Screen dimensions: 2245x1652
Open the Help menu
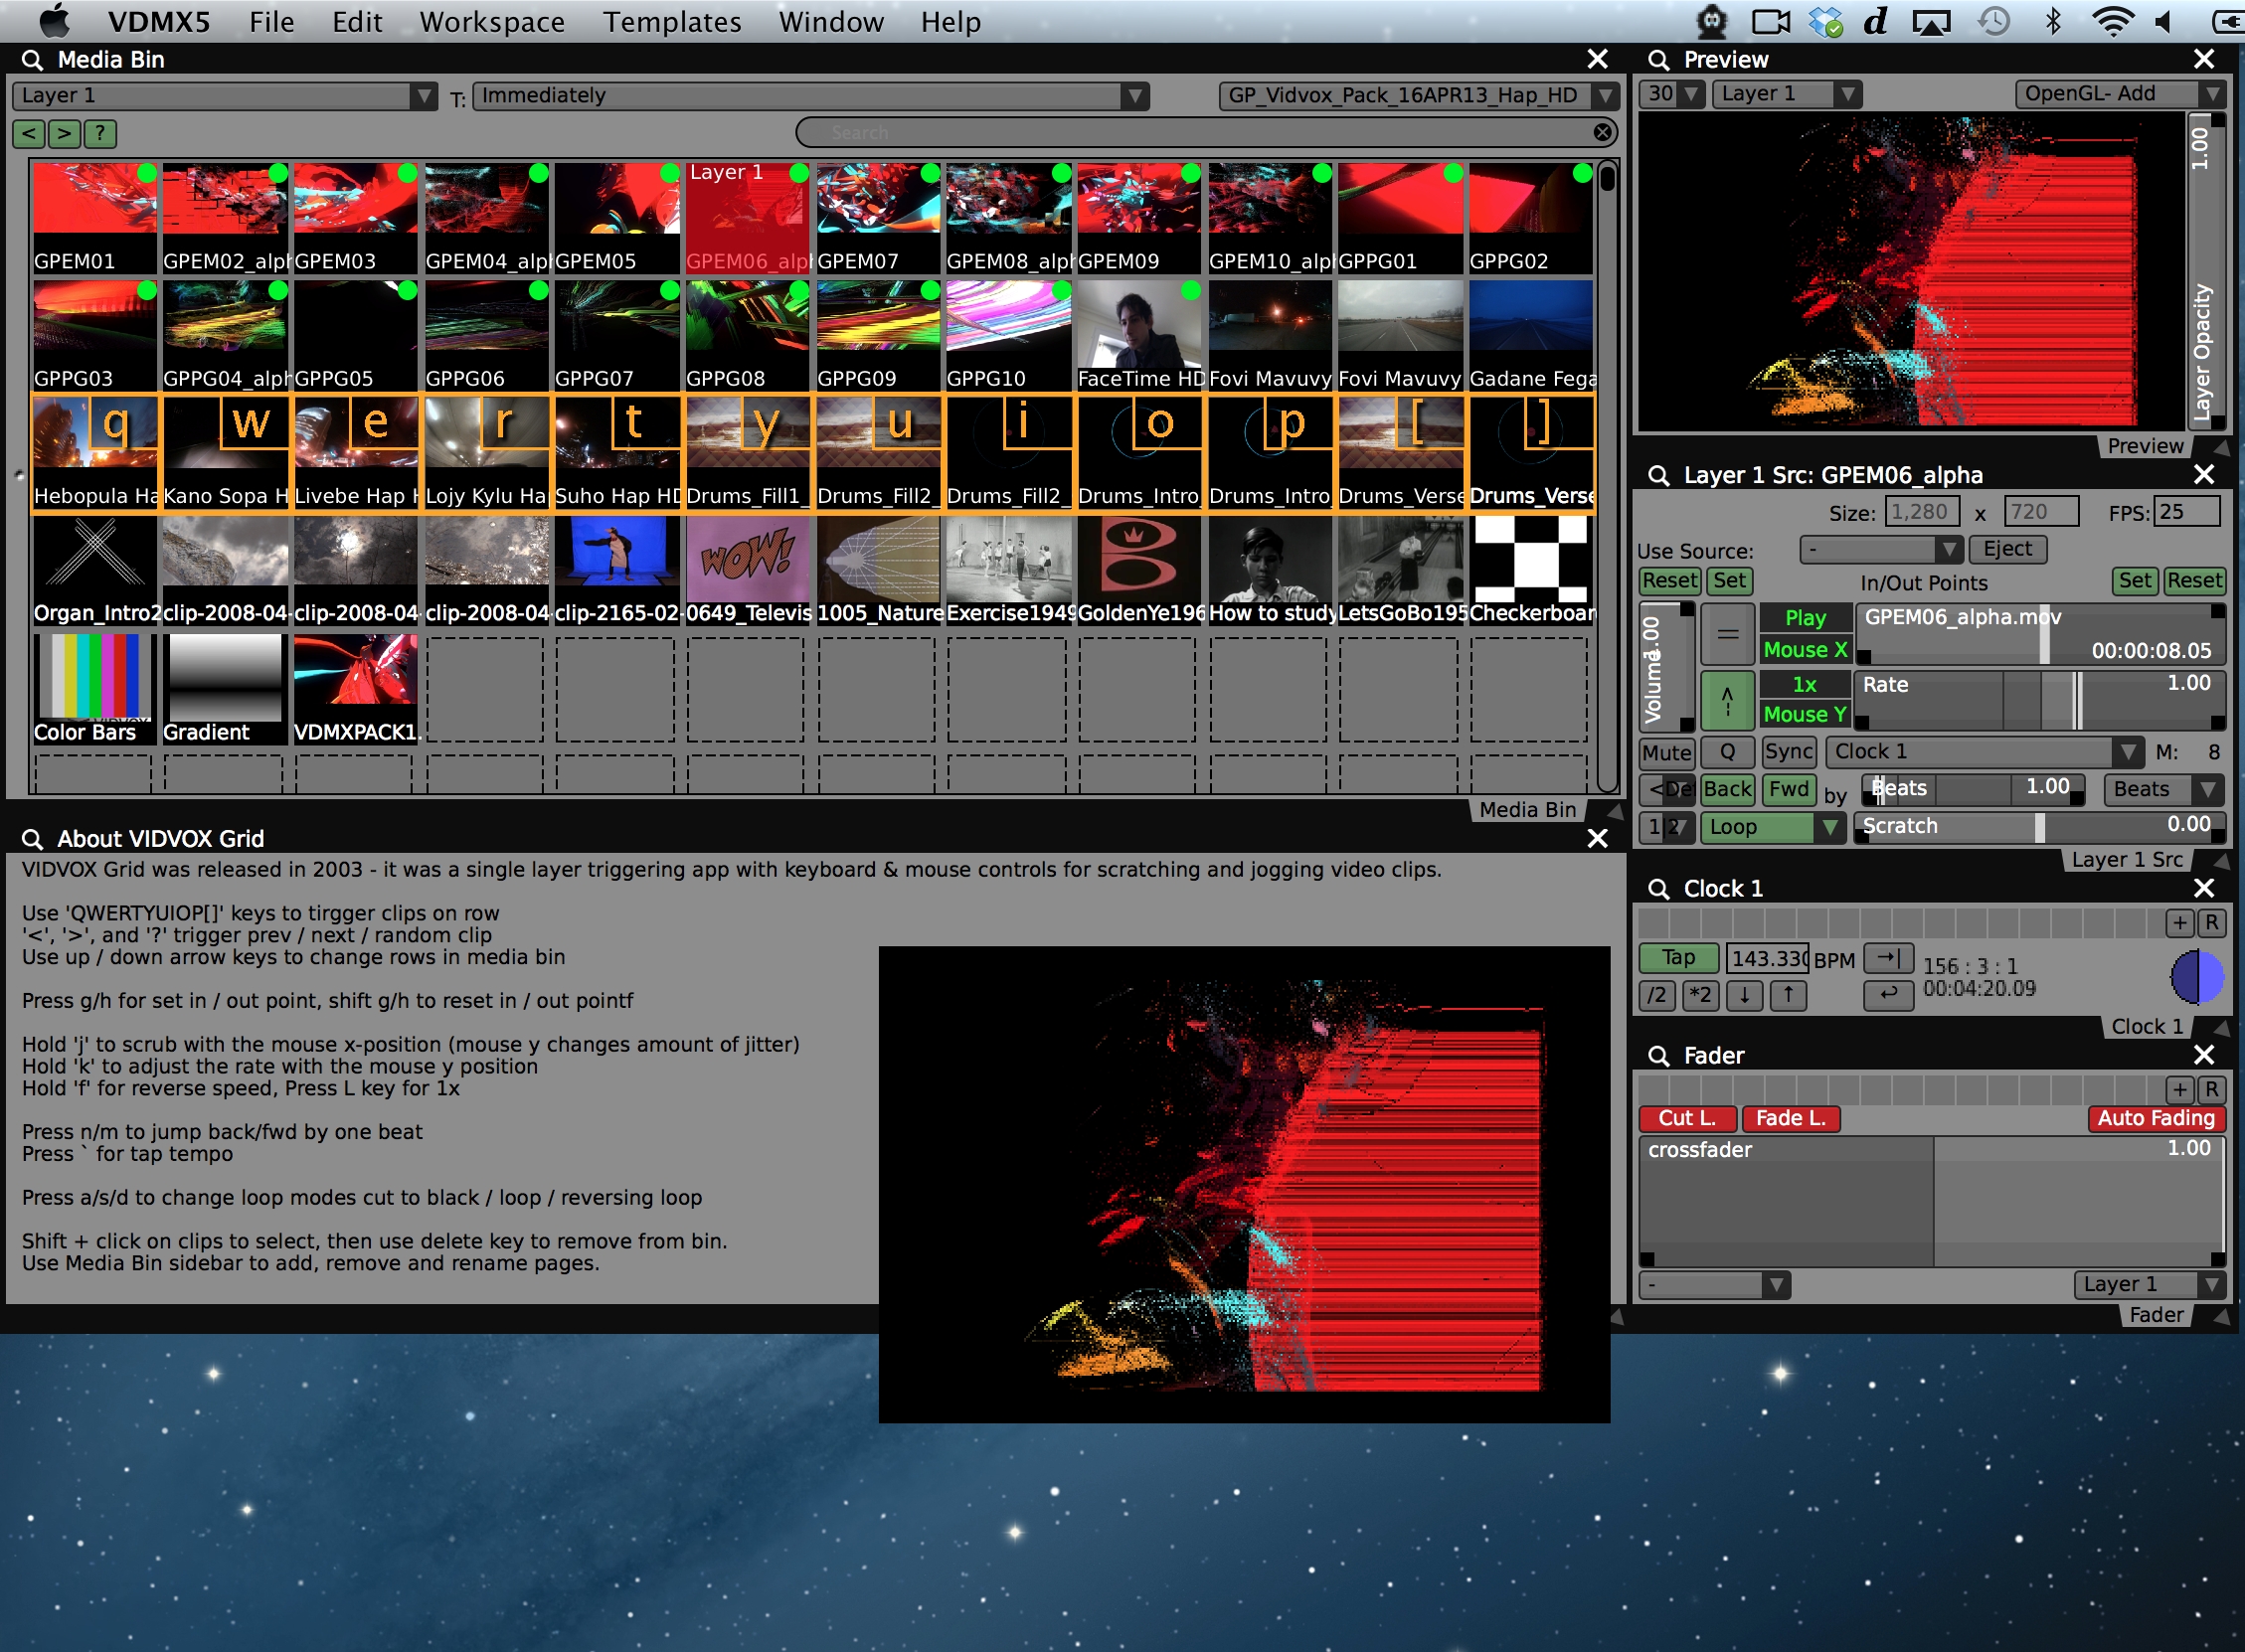pyautogui.click(x=951, y=22)
